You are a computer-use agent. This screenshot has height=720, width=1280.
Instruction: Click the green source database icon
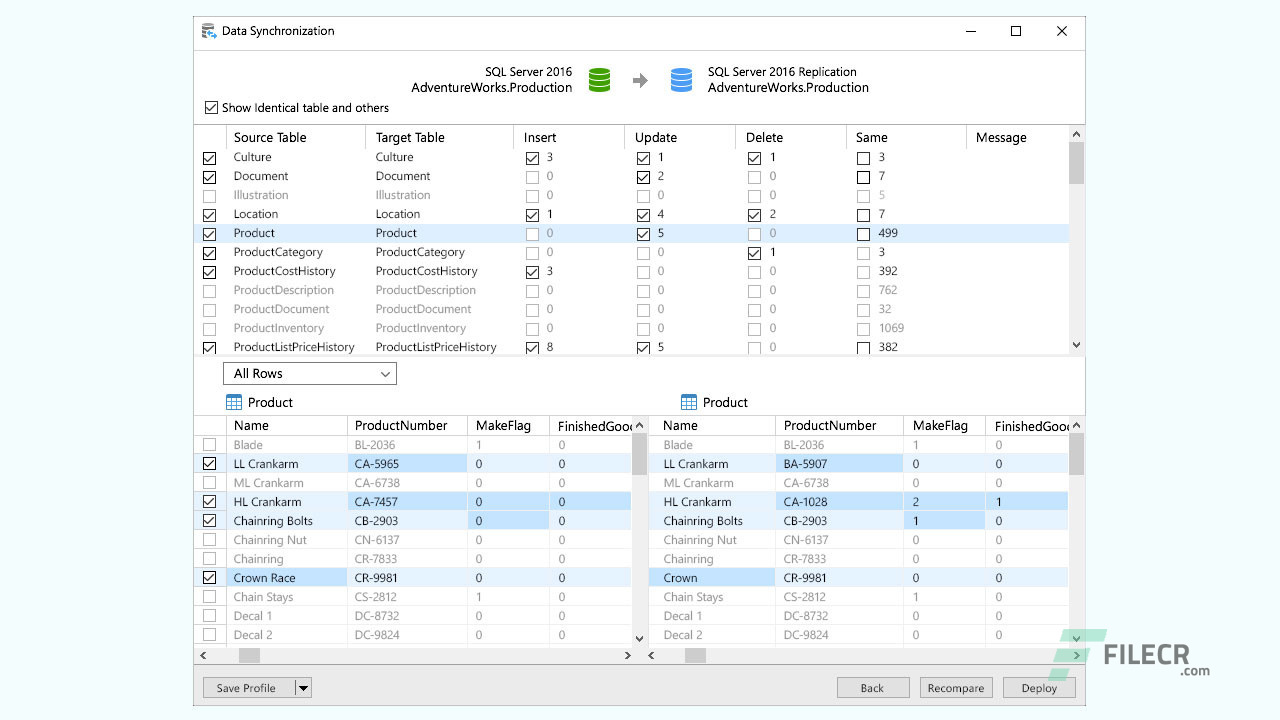pyautogui.click(x=599, y=80)
